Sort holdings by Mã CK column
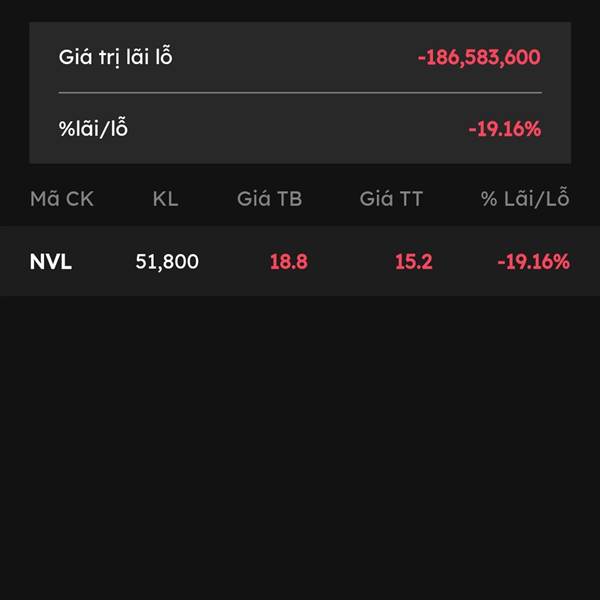The width and height of the screenshot is (600, 600). [x=62, y=199]
